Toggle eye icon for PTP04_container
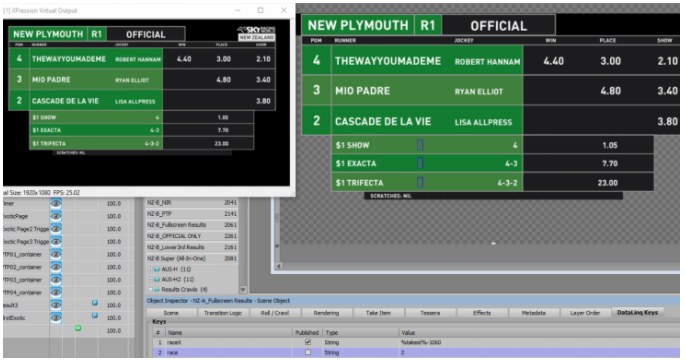This screenshot has height=361, width=686. tap(56, 292)
